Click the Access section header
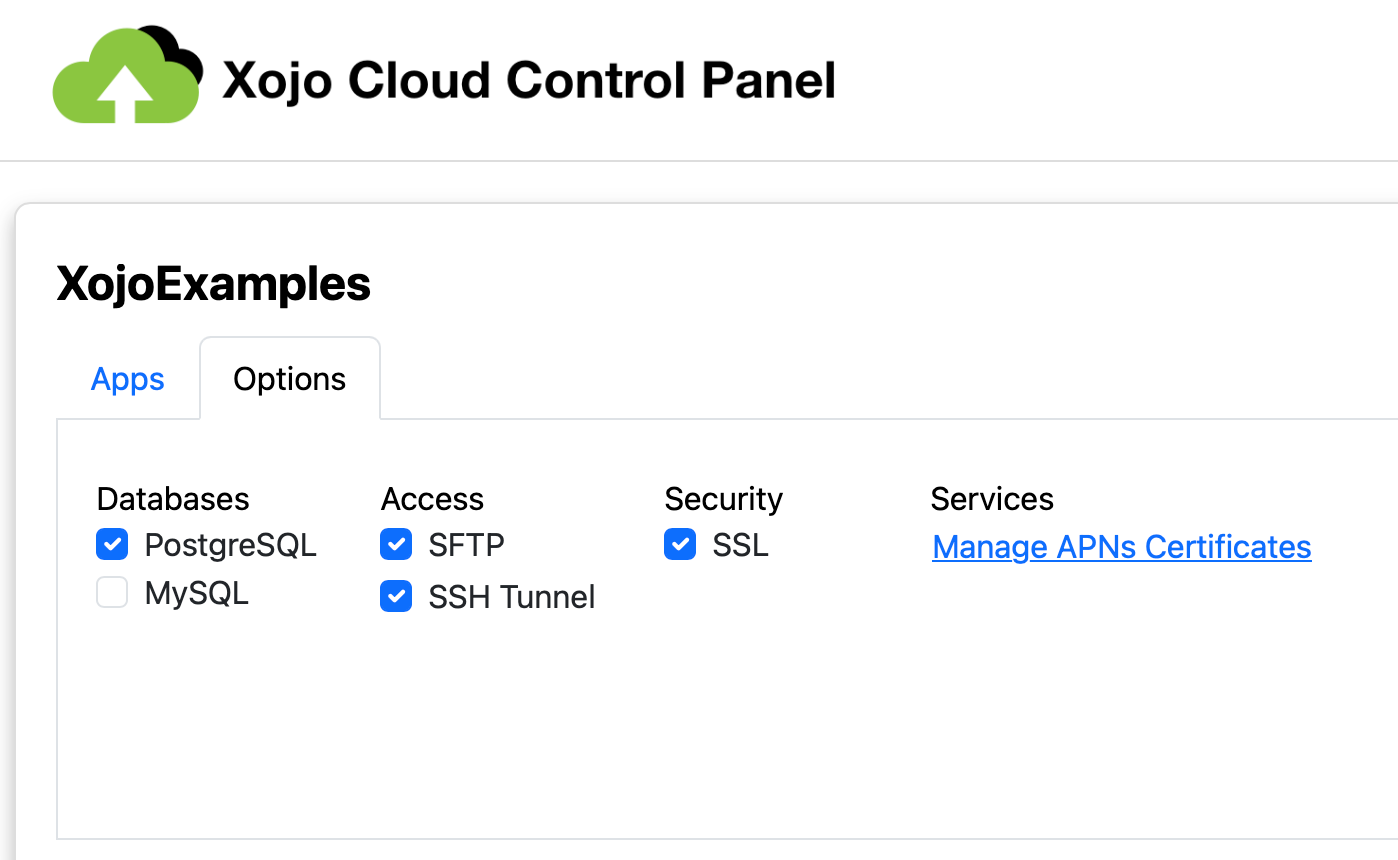The width and height of the screenshot is (1398, 860). point(432,498)
